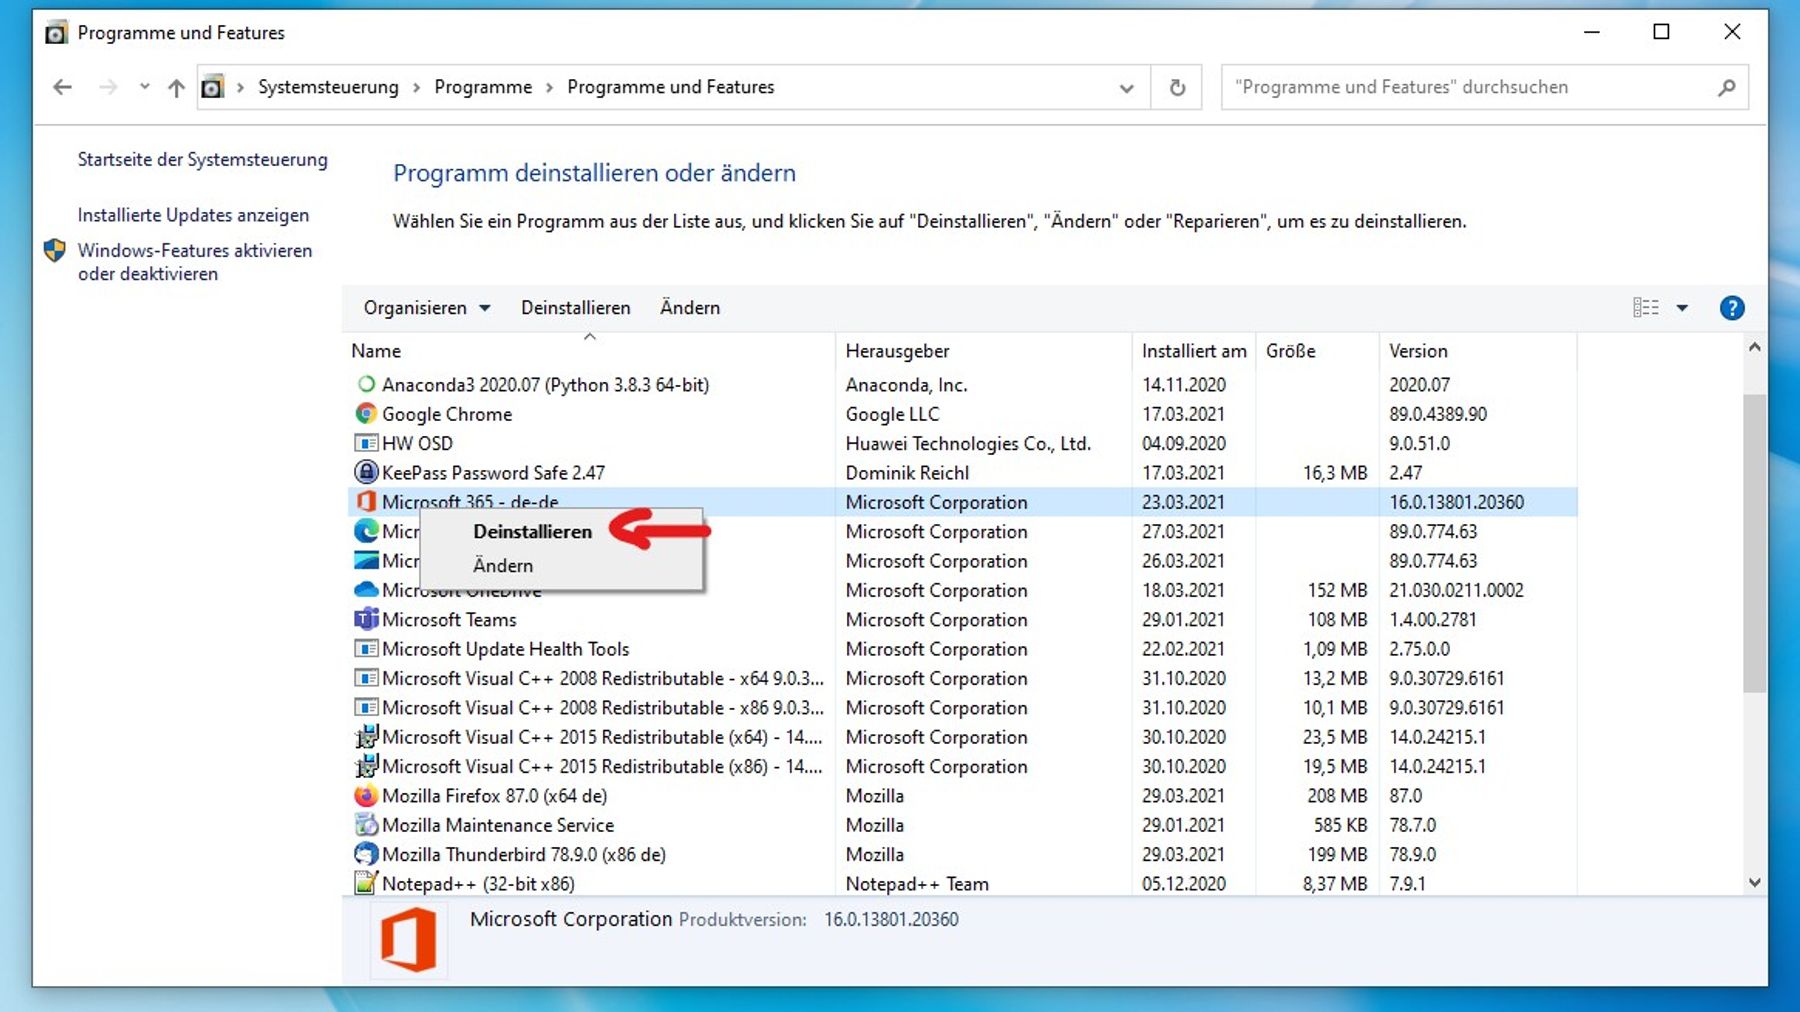The width and height of the screenshot is (1800, 1012).
Task: Click the Programme und Features title bar icon
Action: (x=57, y=33)
